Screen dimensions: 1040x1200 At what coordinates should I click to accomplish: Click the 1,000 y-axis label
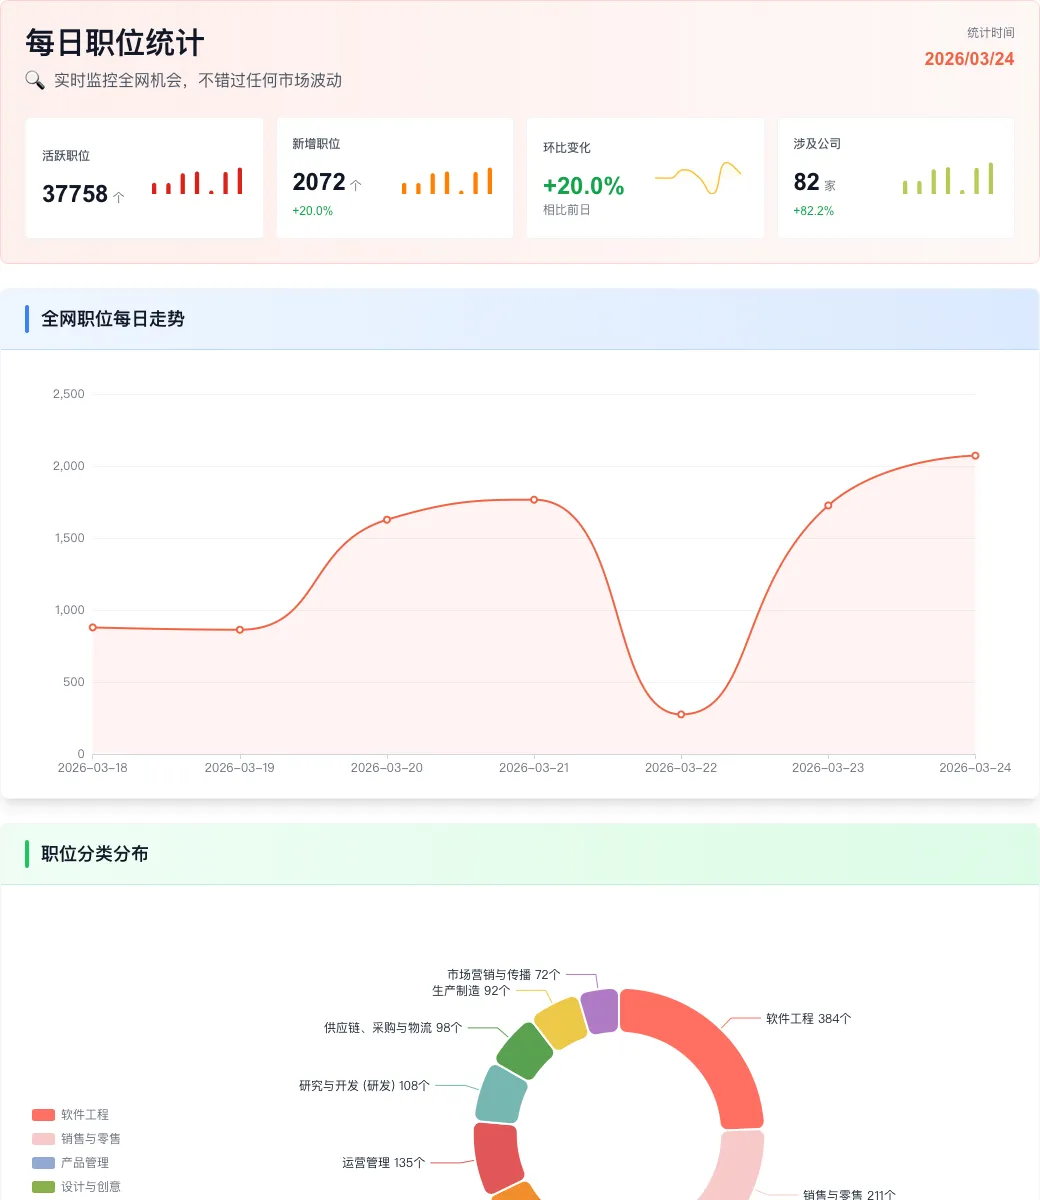coord(69,610)
